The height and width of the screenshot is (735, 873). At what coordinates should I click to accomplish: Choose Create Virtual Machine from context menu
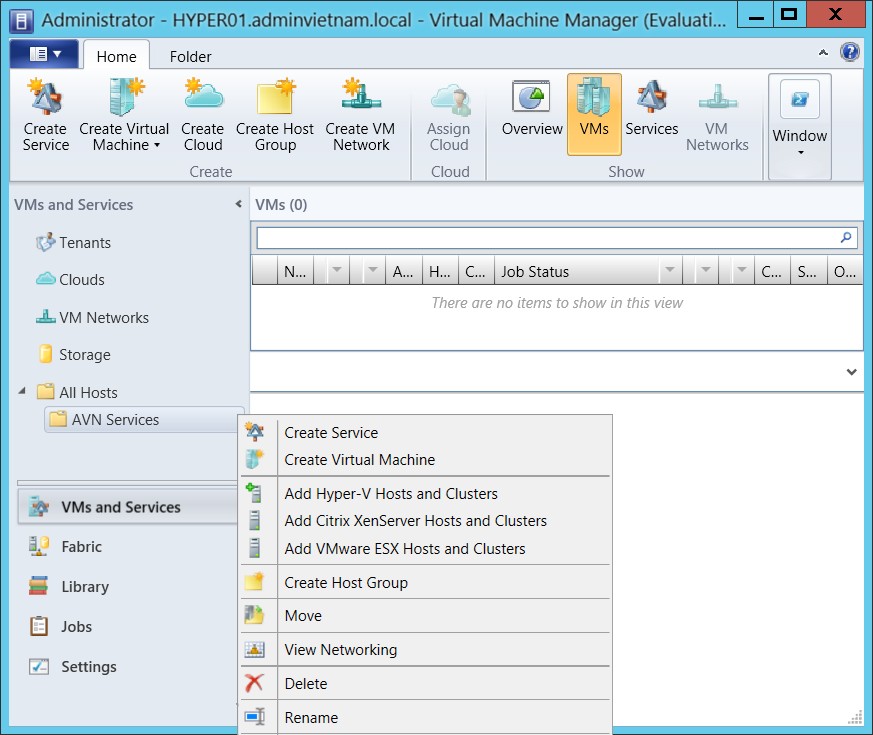coord(426,459)
